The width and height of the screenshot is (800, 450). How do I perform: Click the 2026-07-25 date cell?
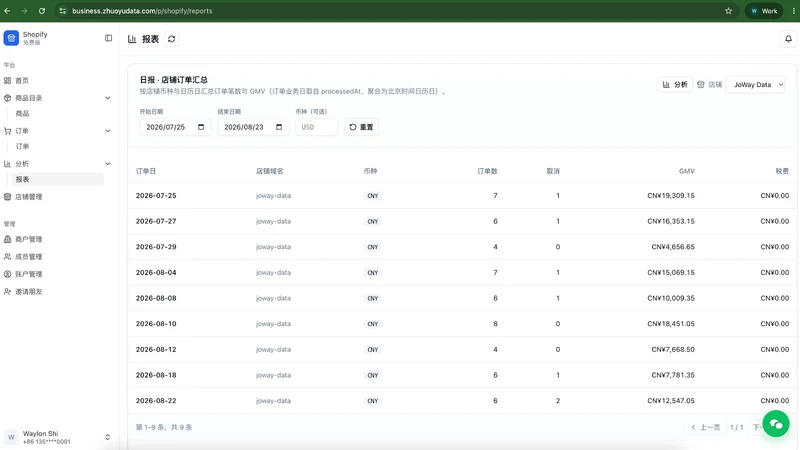(x=156, y=196)
